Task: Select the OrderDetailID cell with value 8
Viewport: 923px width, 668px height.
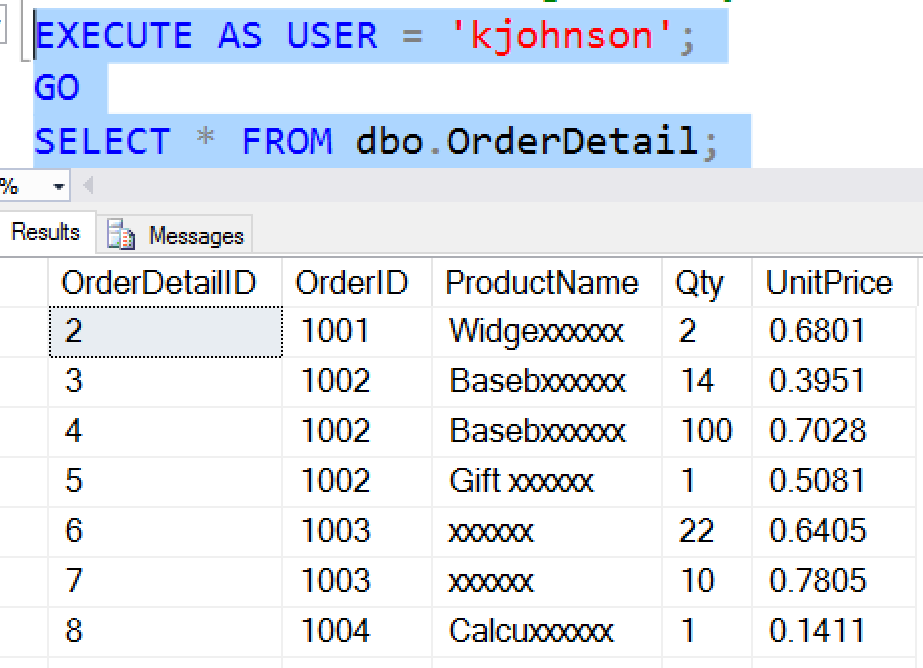Action: pos(165,632)
